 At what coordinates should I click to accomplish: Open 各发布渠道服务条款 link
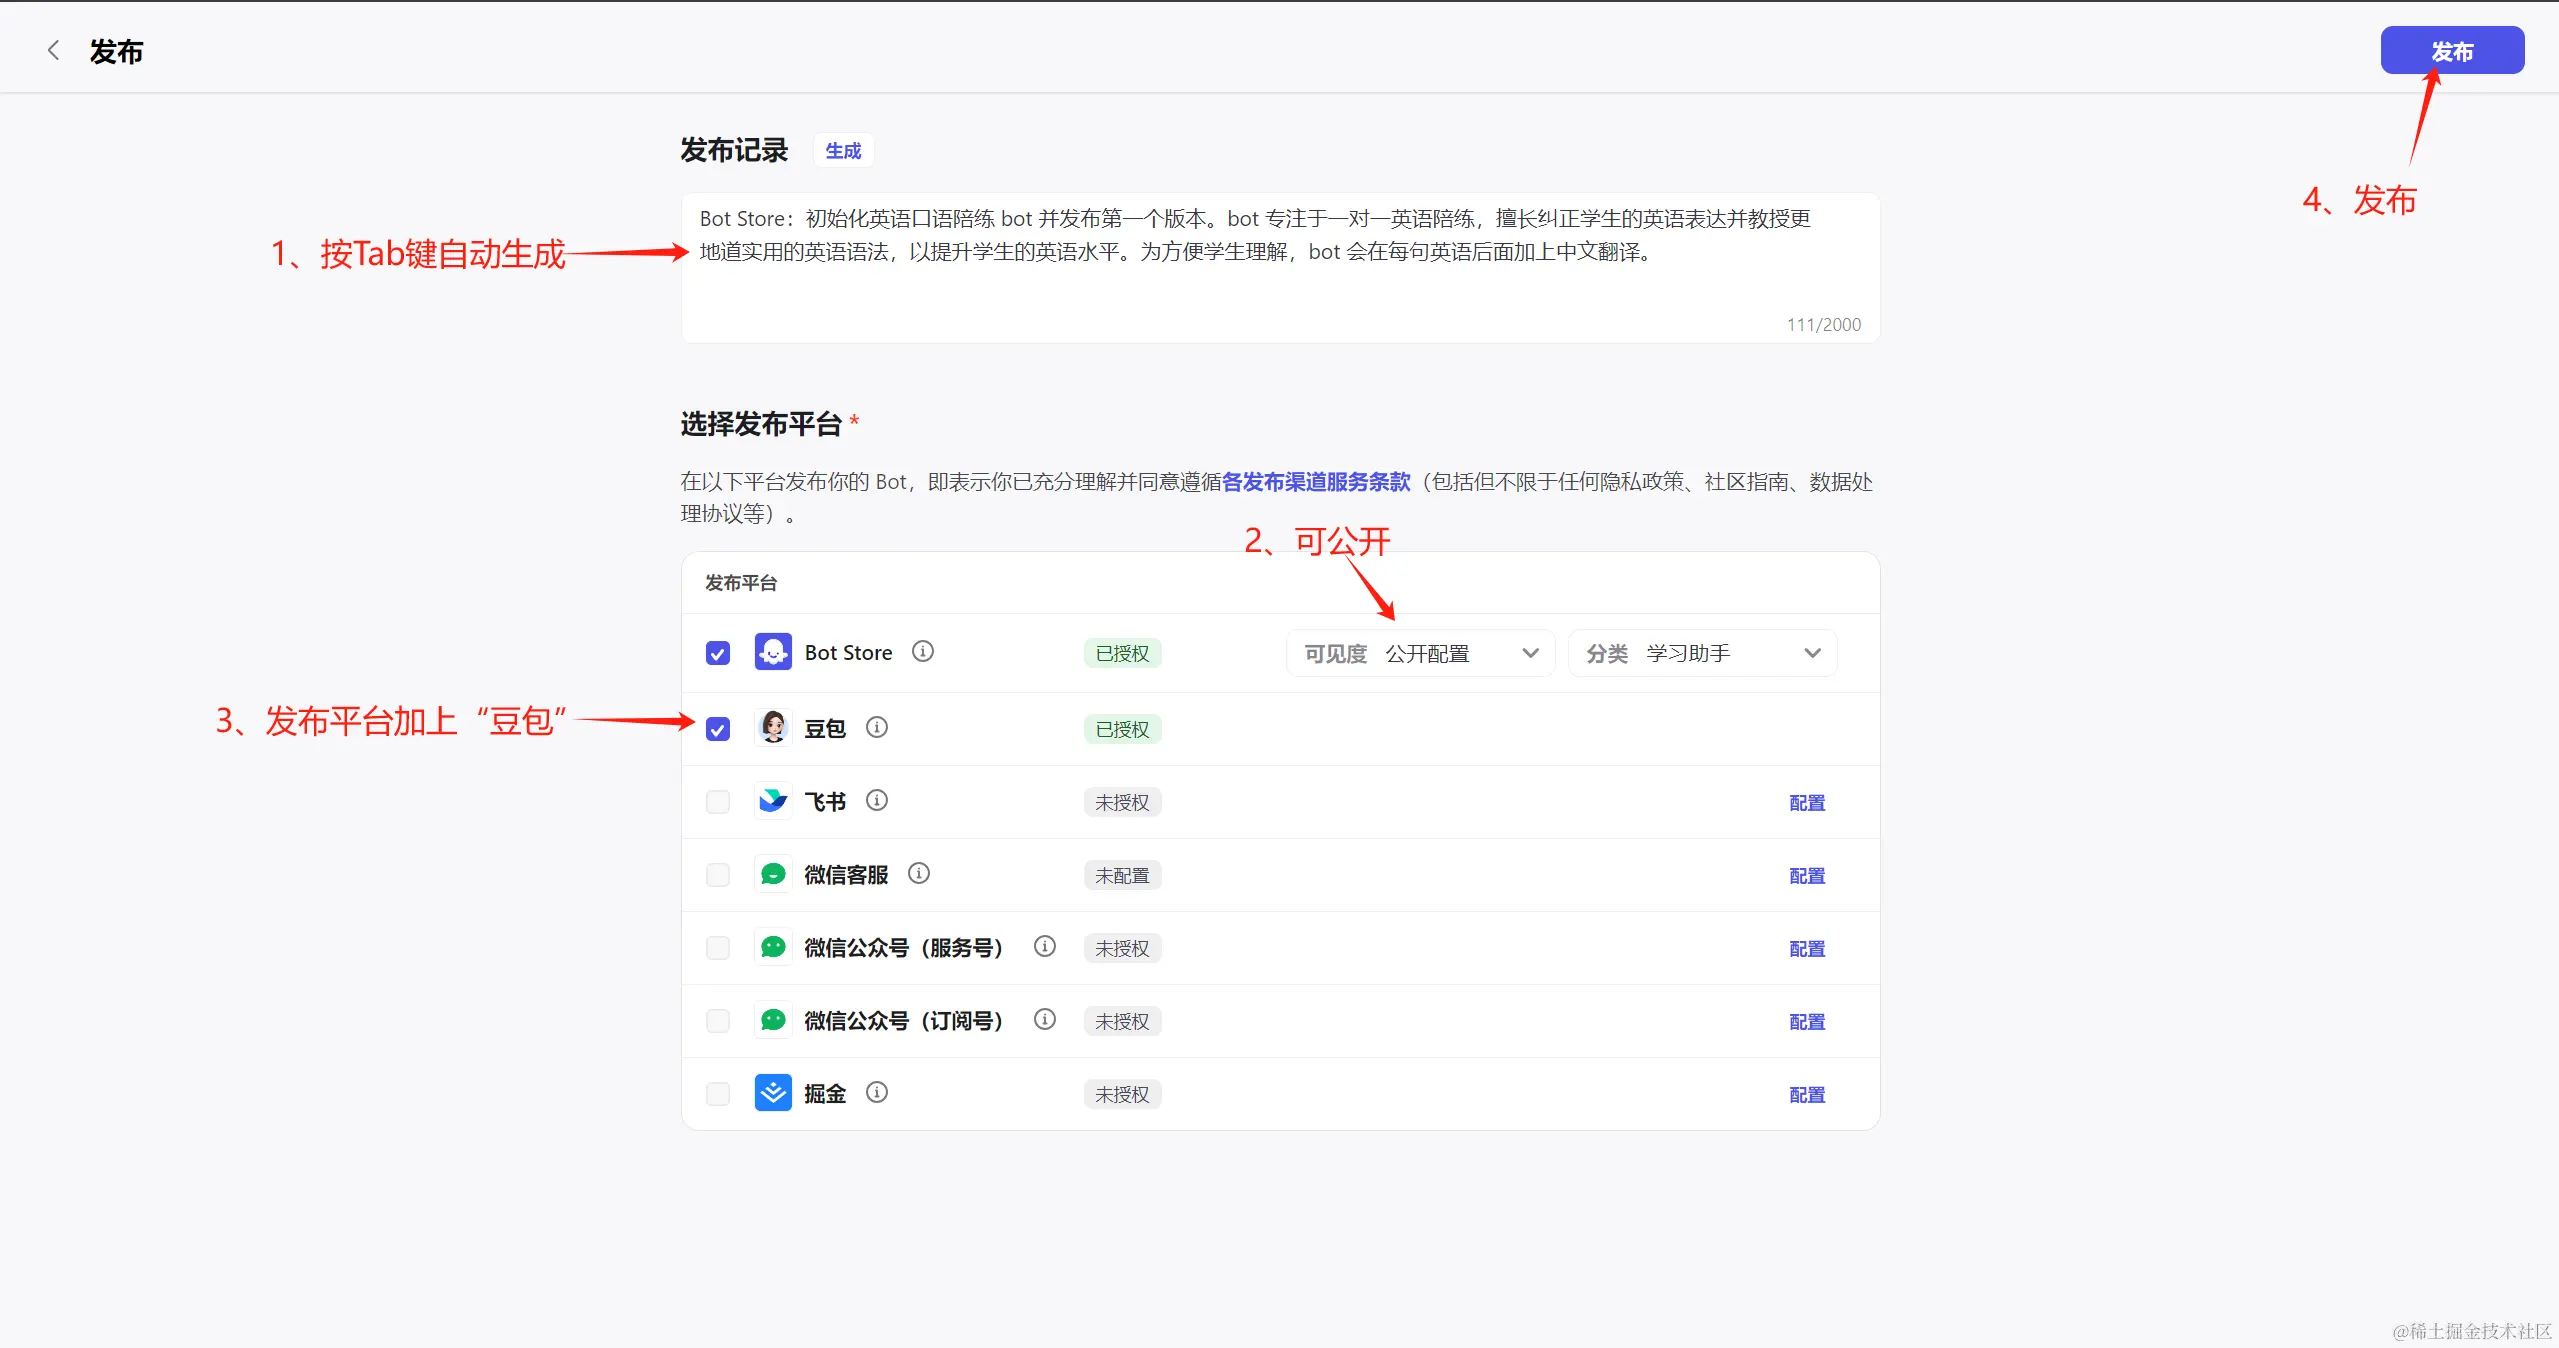tap(1316, 482)
